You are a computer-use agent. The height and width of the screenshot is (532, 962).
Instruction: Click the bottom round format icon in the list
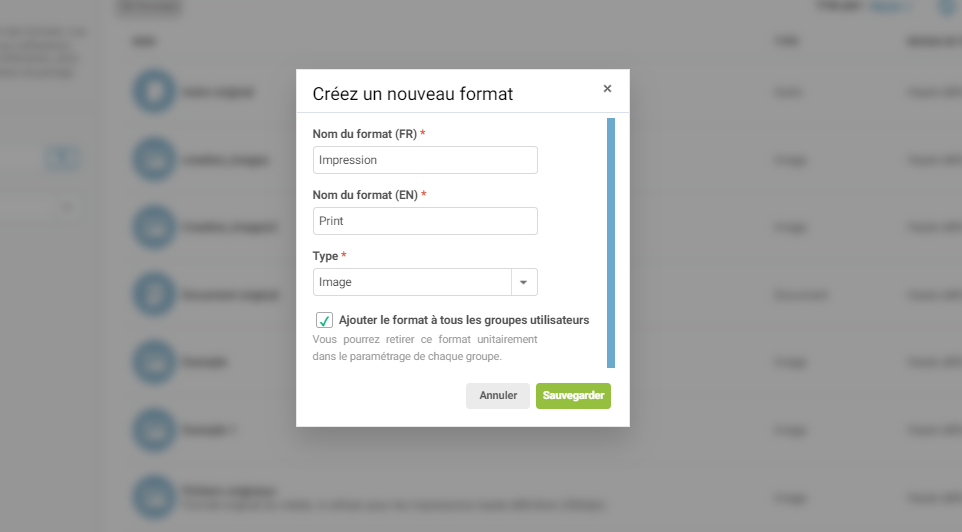point(154,496)
